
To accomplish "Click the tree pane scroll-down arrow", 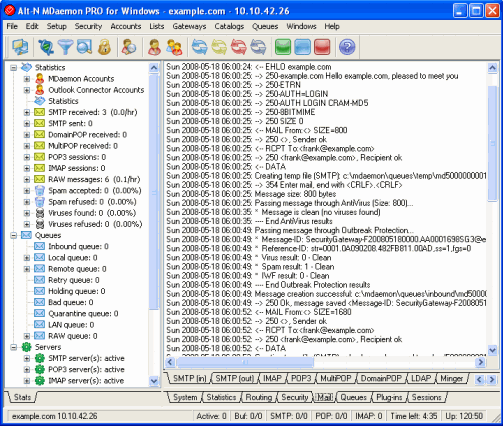I will (154, 380).
